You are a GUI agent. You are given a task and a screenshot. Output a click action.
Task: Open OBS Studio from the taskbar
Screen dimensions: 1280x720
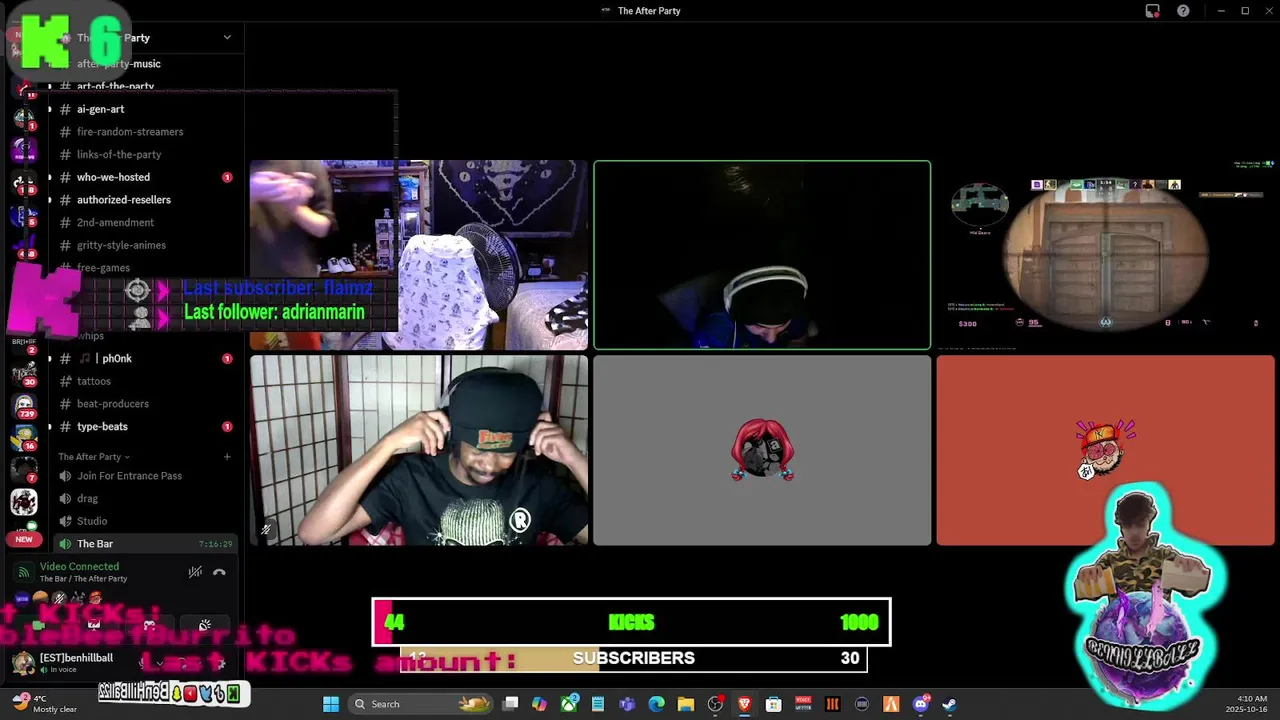[x=715, y=704]
